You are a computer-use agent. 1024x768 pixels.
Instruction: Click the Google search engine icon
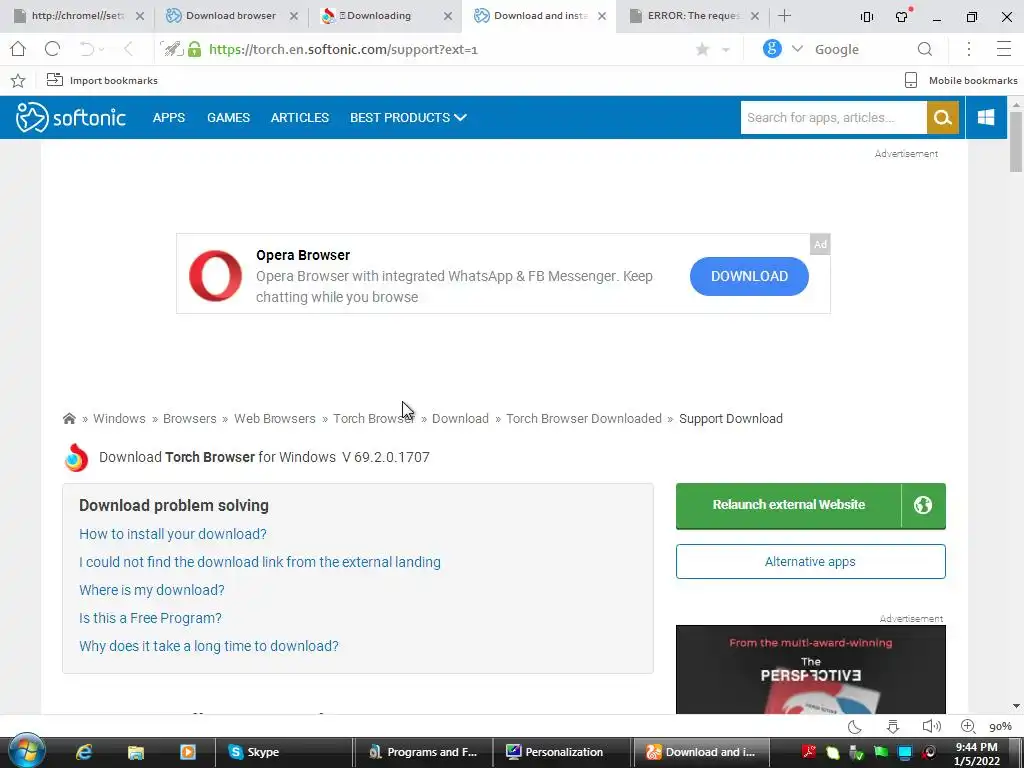(x=772, y=48)
